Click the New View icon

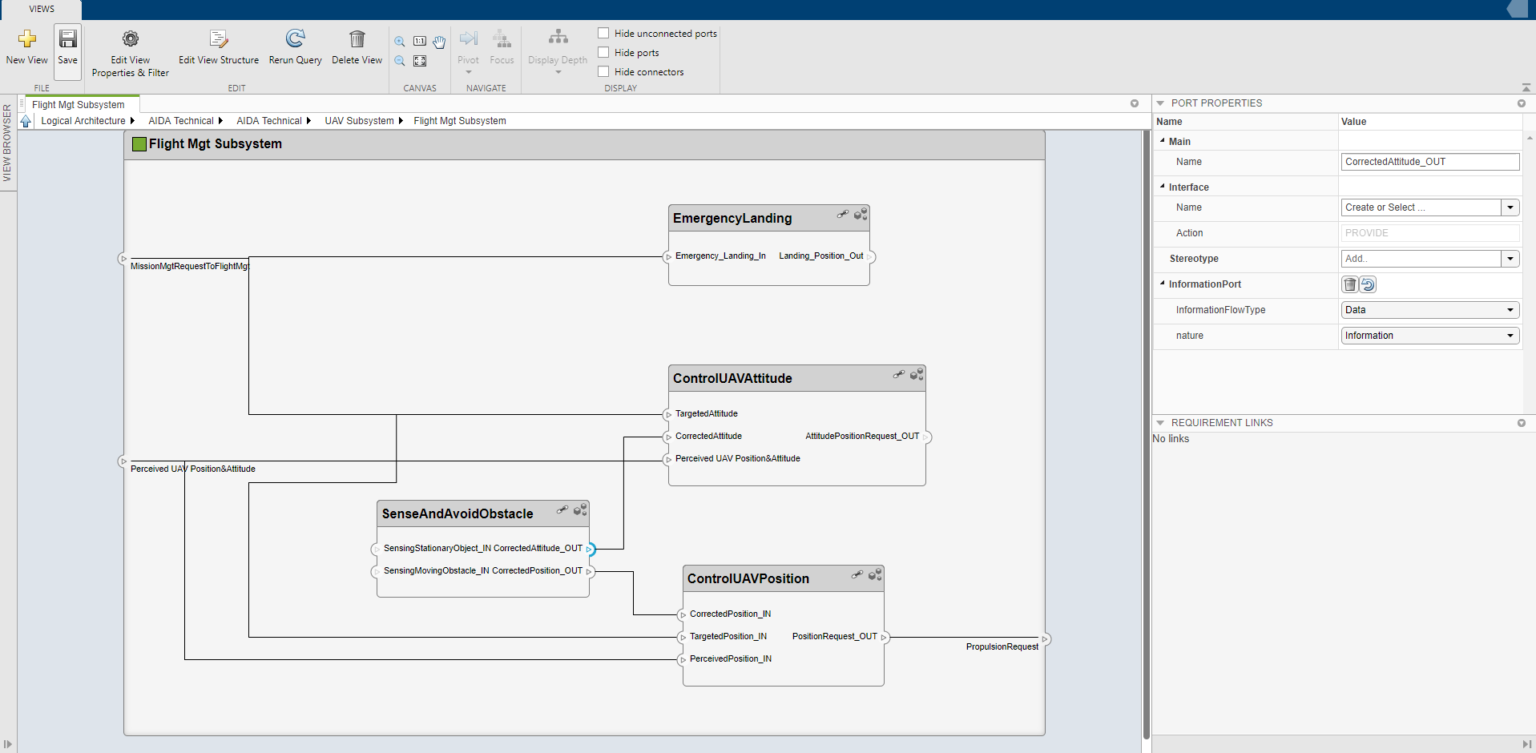point(26,40)
